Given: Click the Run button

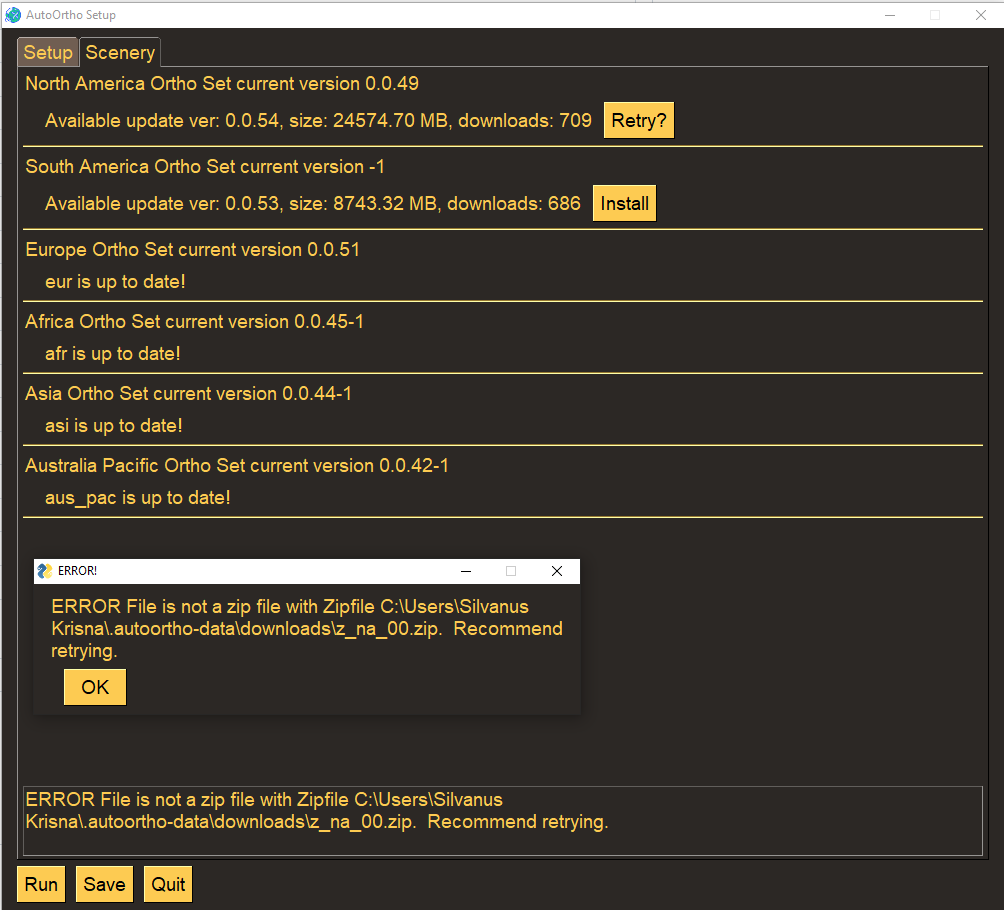Looking at the screenshot, I should [x=40, y=883].
